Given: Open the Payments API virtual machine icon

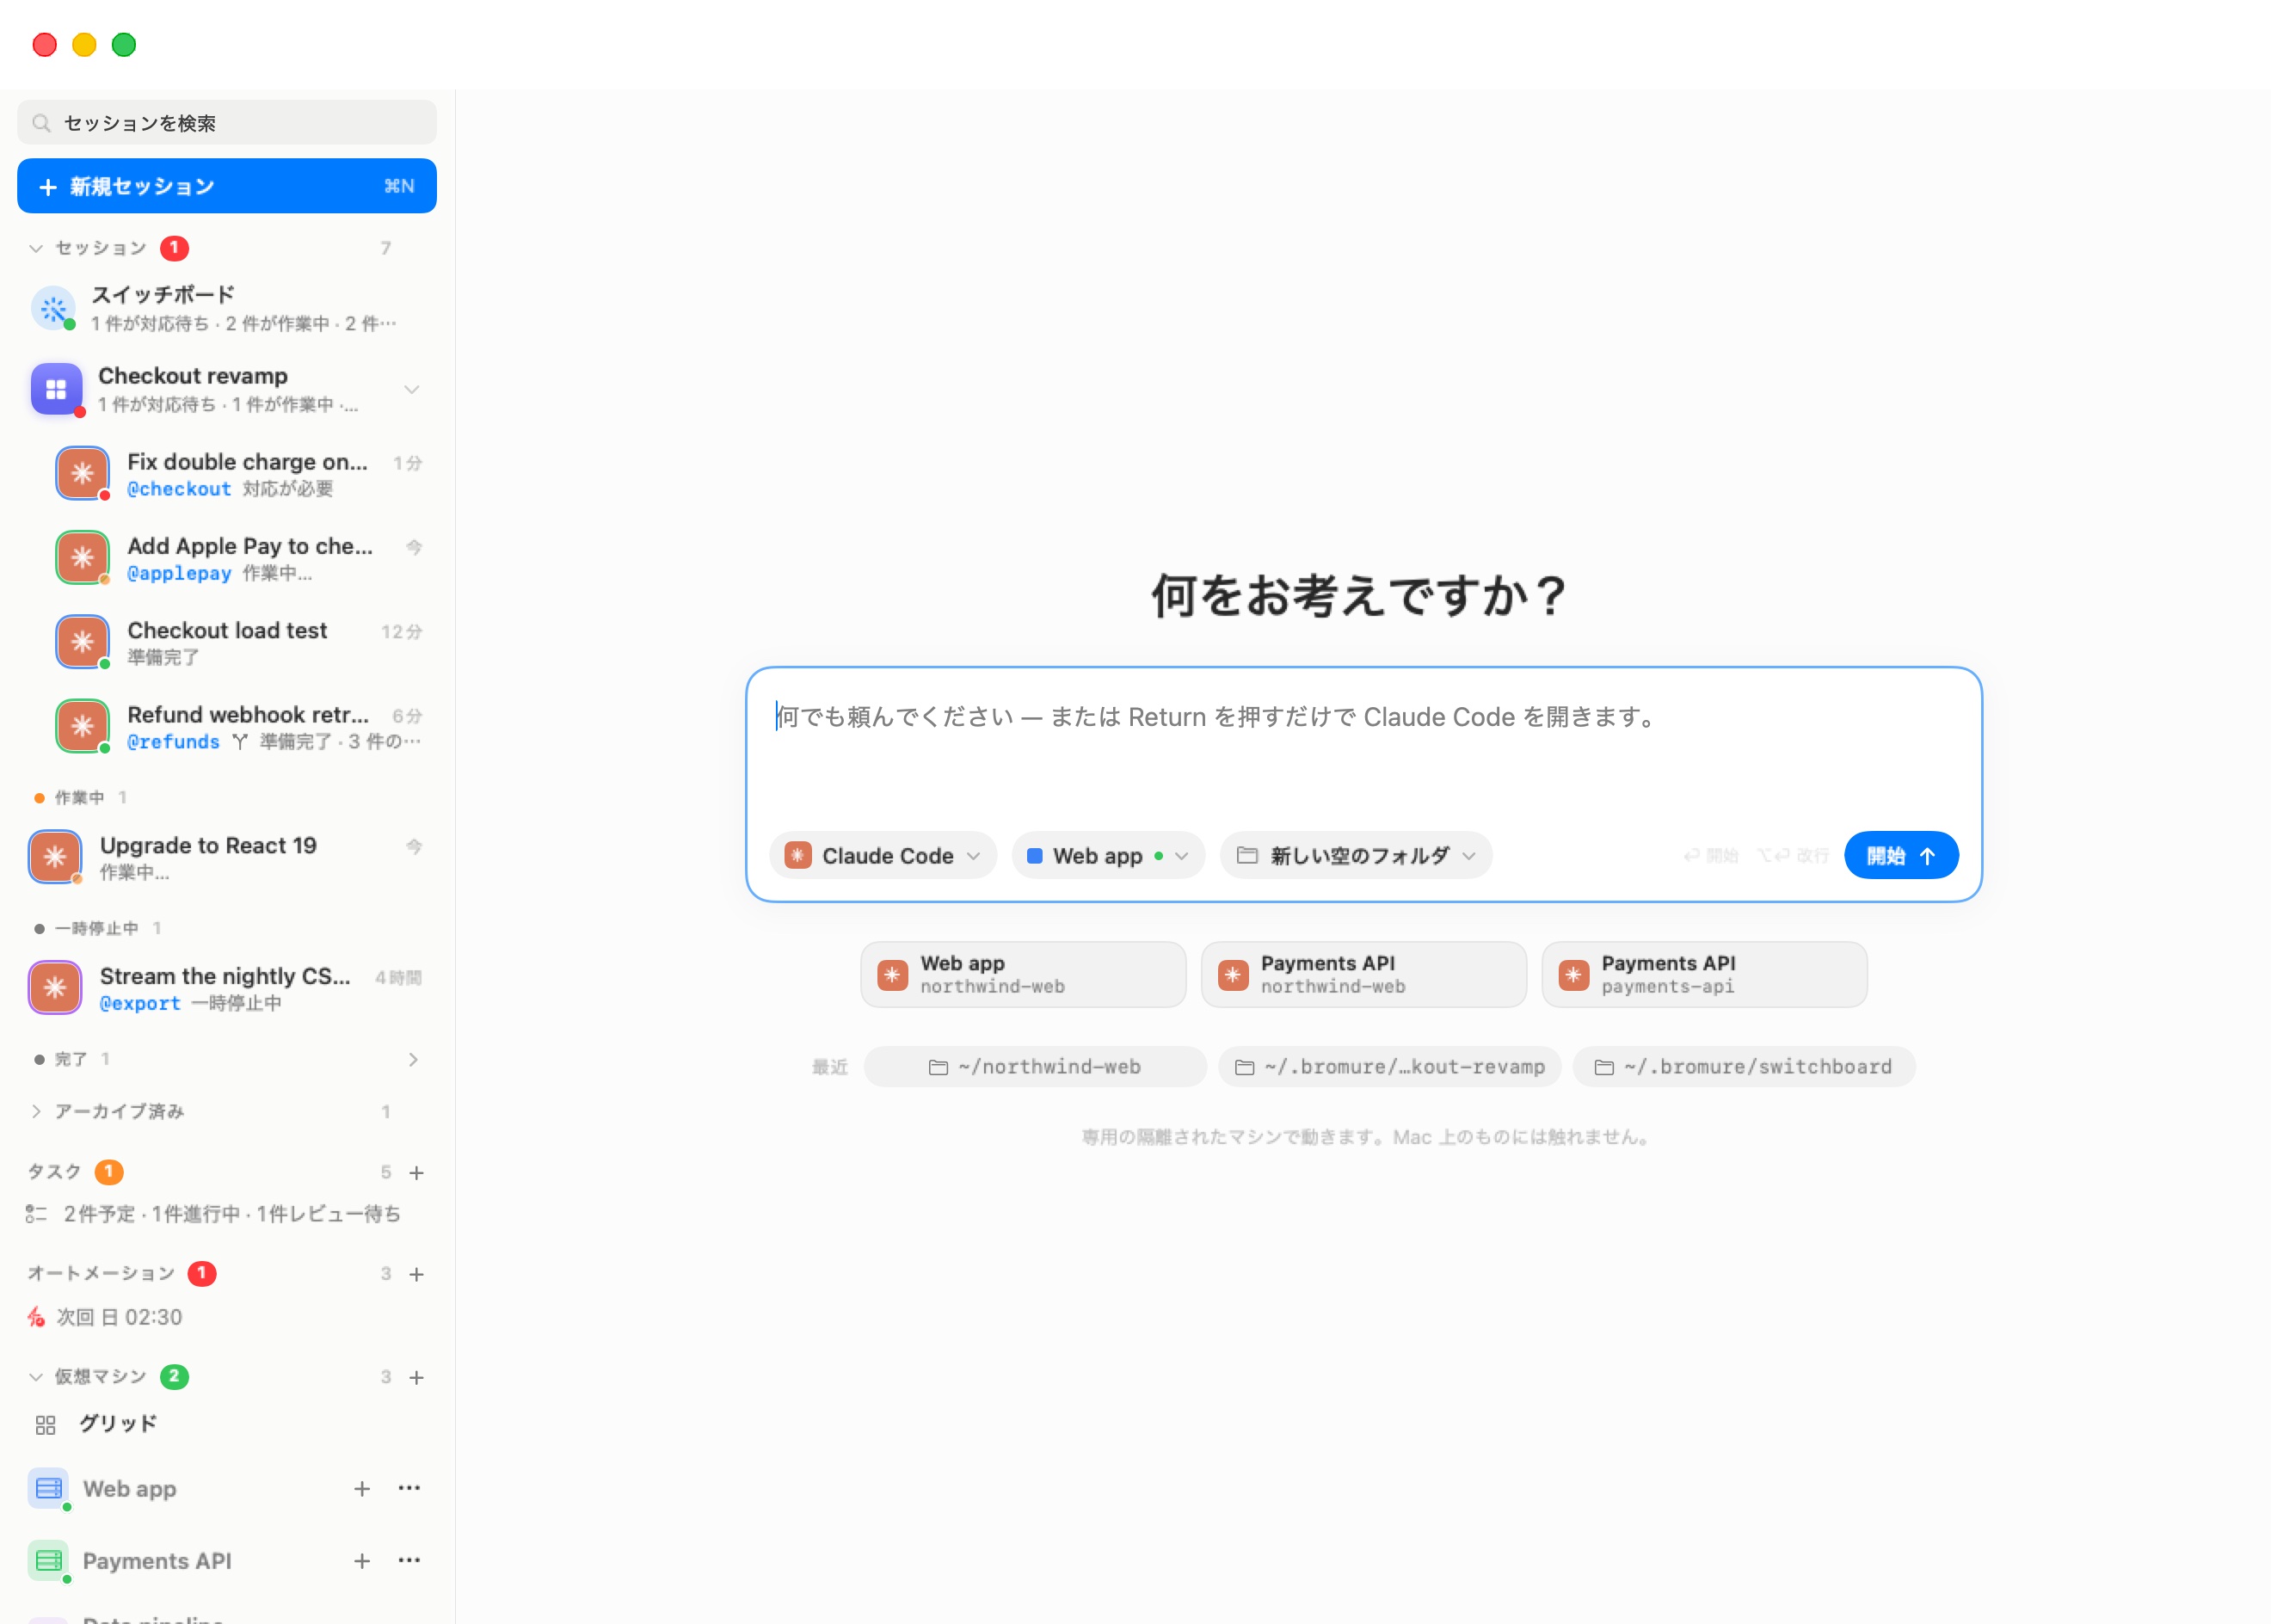Looking at the screenshot, I should [x=48, y=1561].
